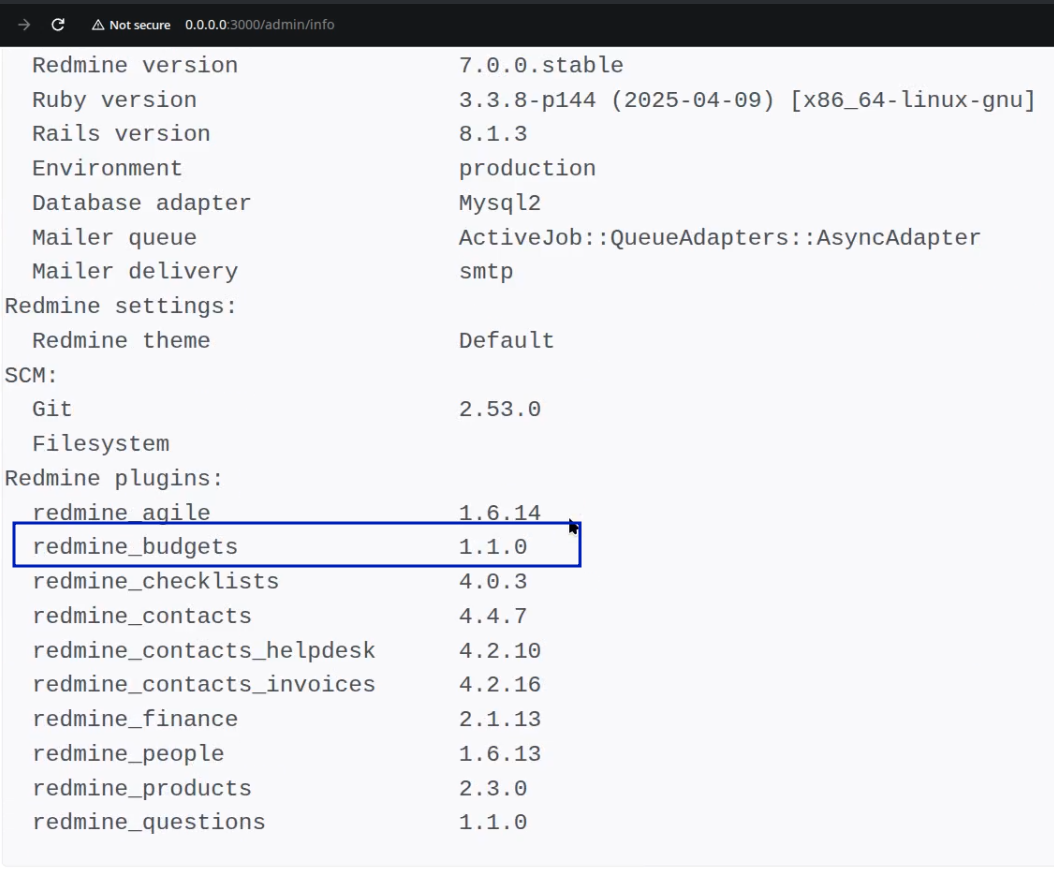1054x883 pixels.
Task: Select the 'Redmine version' label
Action: point(135,65)
